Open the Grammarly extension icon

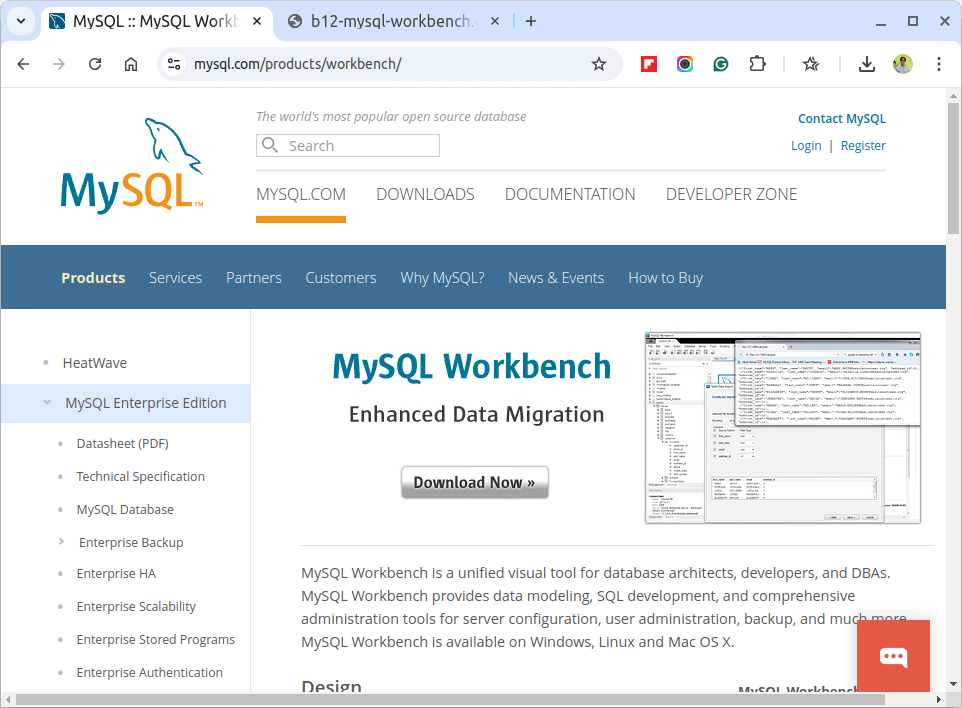pyautogui.click(x=721, y=64)
